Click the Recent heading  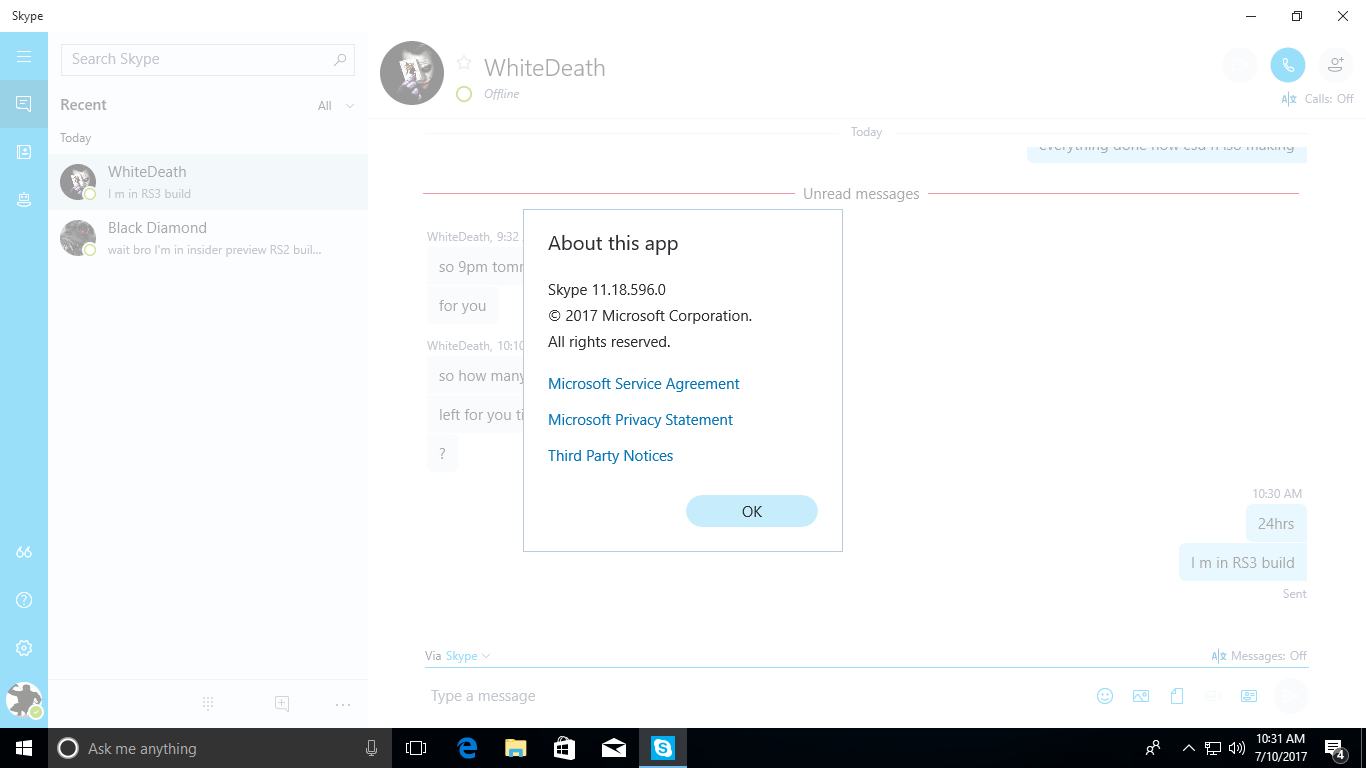(83, 105)
